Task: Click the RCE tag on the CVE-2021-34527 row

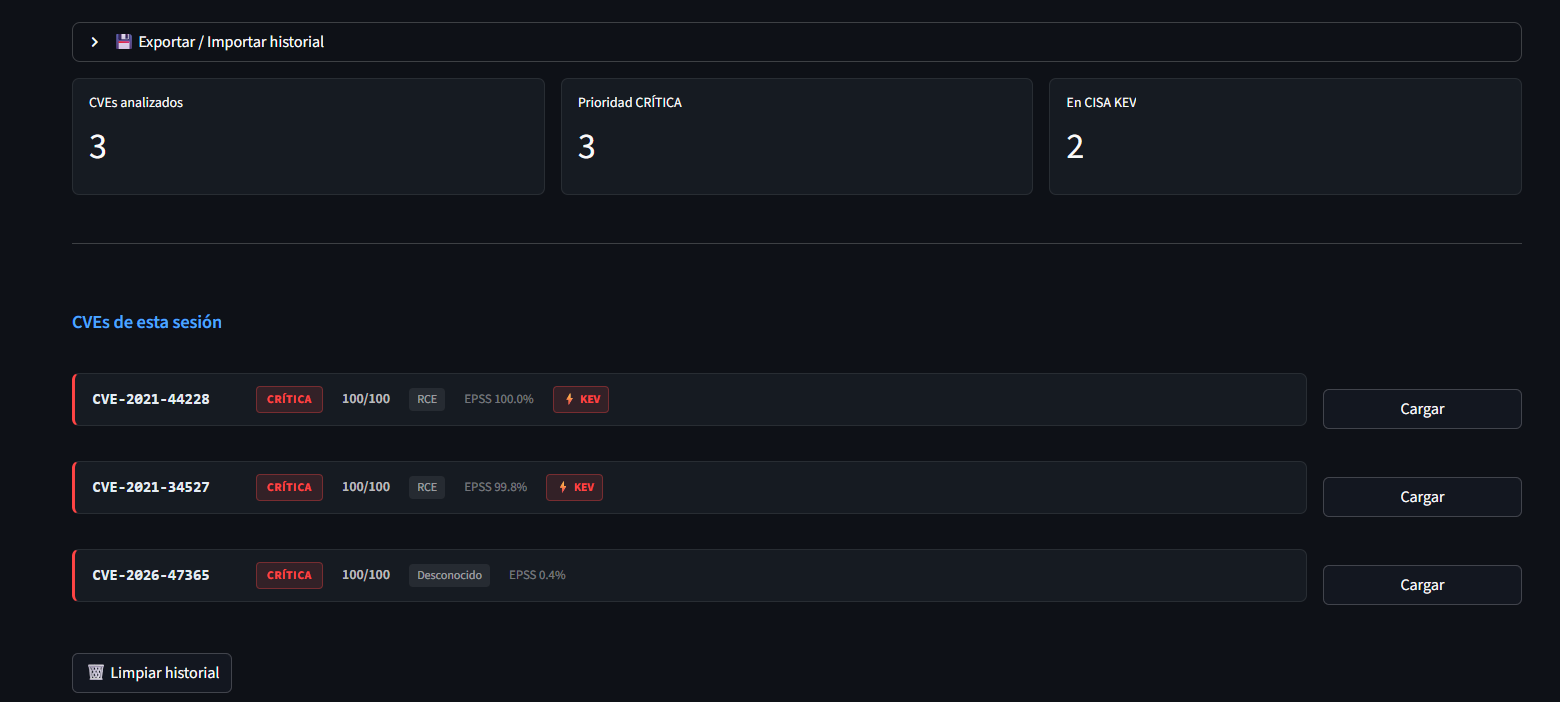Action: pyautogui.click(x=427, y=487)
